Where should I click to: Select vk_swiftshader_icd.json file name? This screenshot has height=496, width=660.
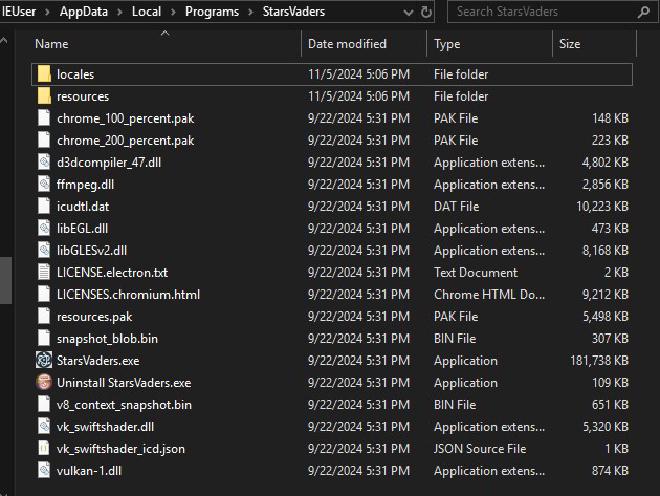pos(121,449)
